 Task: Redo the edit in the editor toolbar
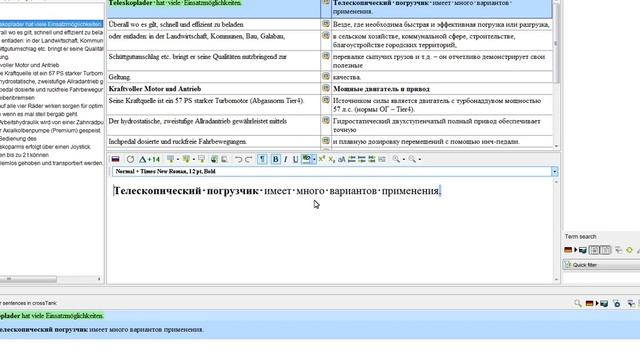coord(249,159)
